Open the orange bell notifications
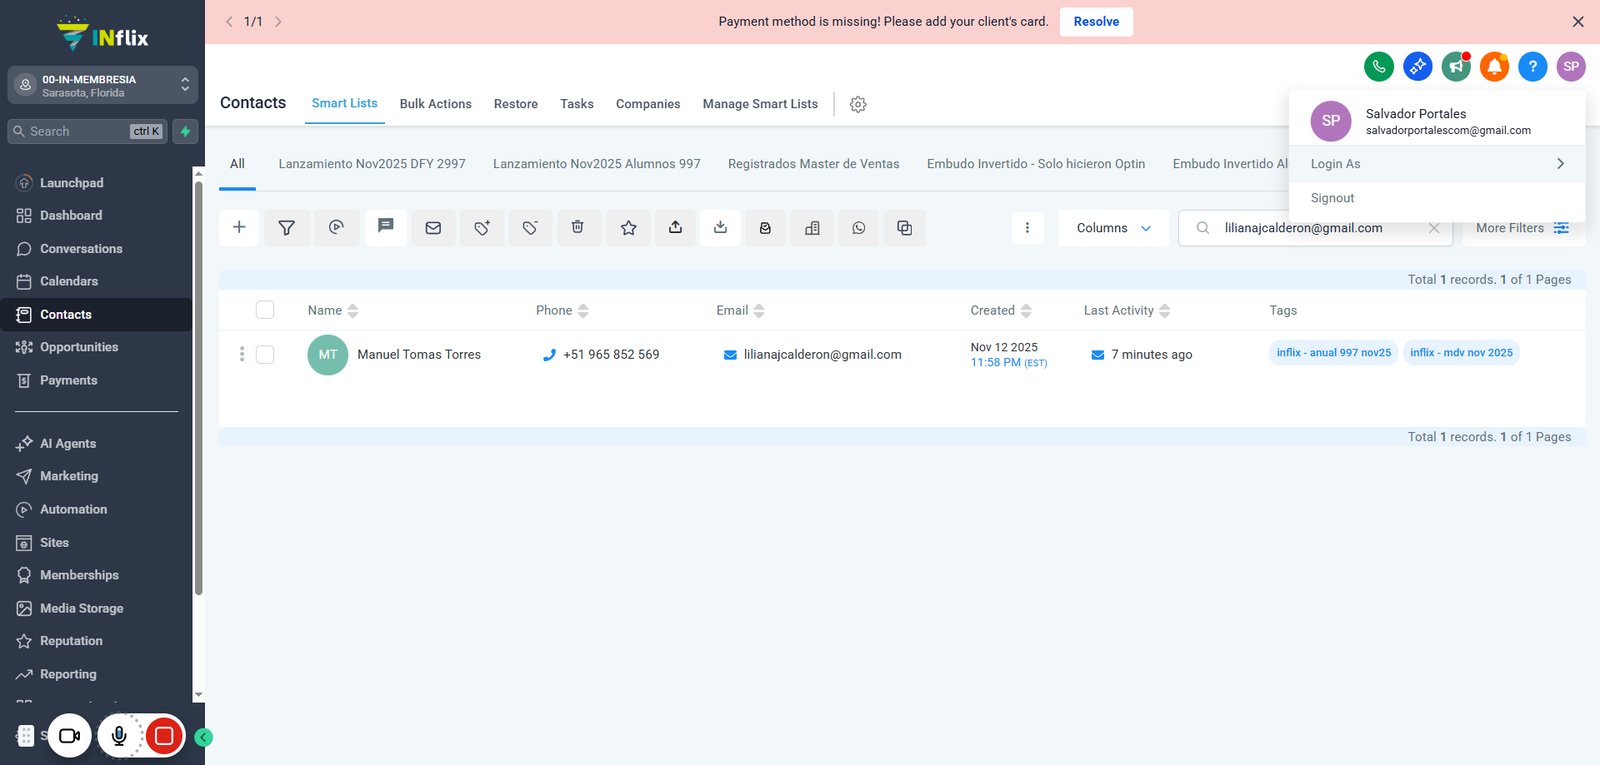This screenshot has width=1600, height=765. pyautogui.click(x=1495, y=67)
